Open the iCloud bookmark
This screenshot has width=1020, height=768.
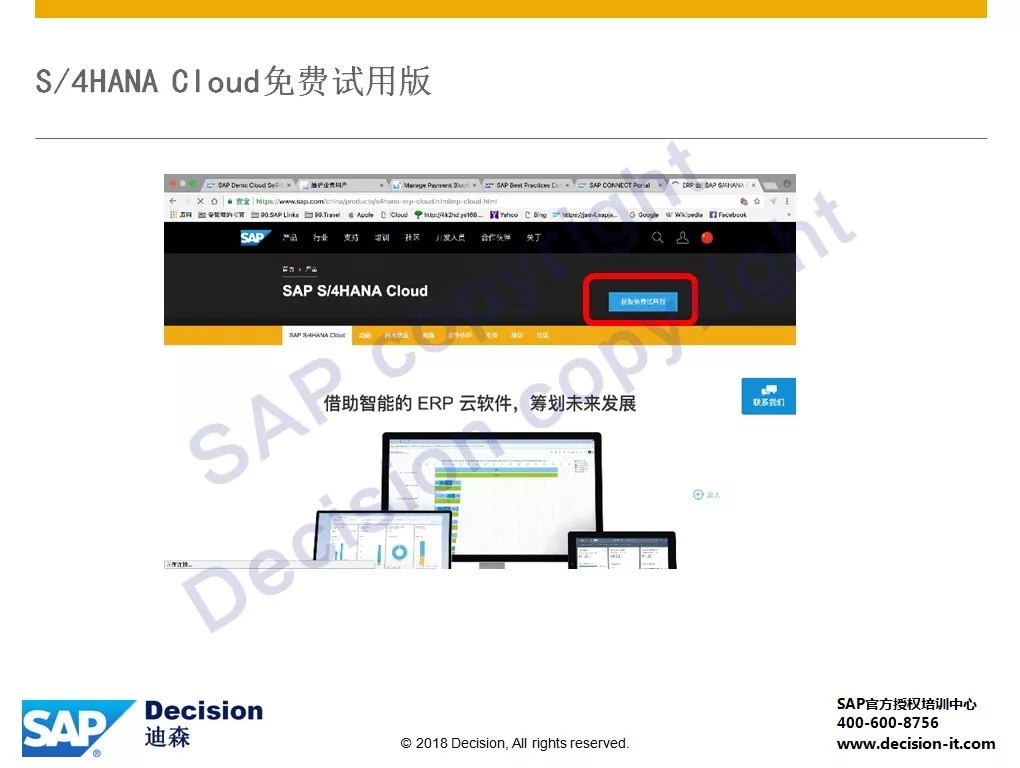(x=394, y=215)
